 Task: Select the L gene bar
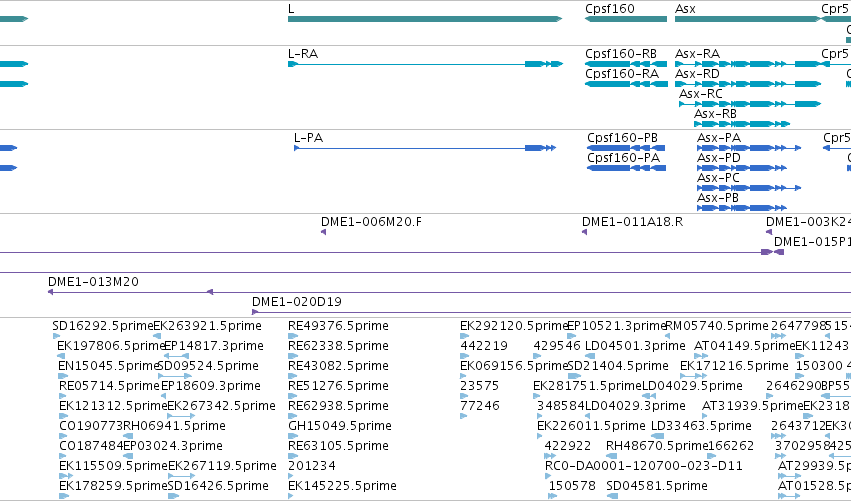(425, 19)
